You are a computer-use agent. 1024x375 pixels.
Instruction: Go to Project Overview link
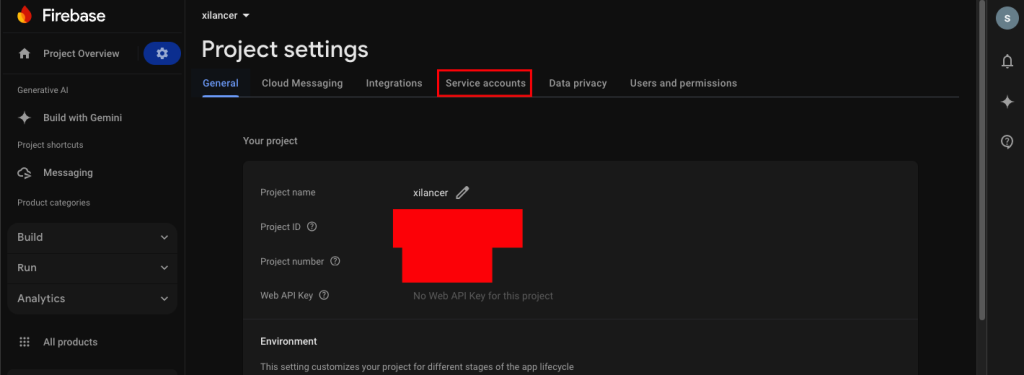(81, 54)
